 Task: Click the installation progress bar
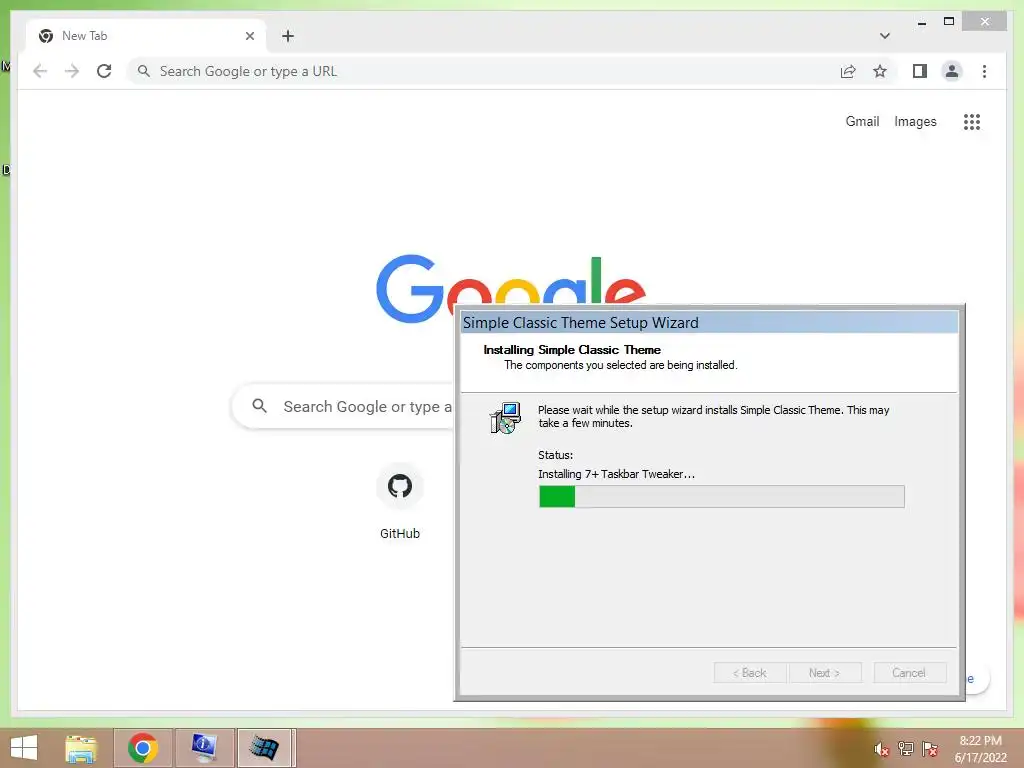[722, 496]
